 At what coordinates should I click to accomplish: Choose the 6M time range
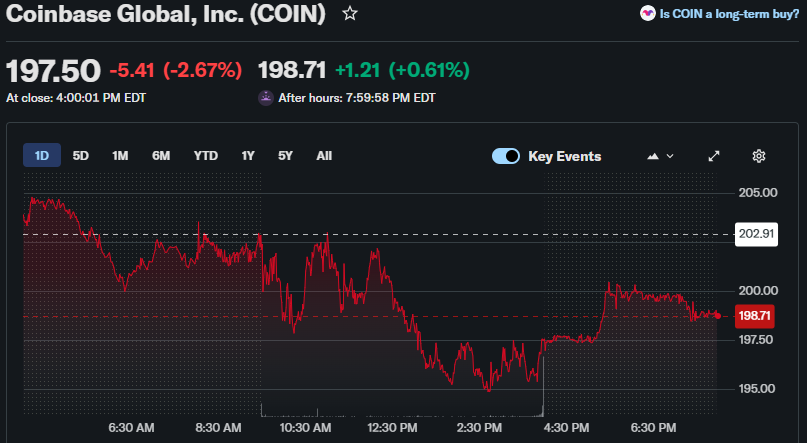(x=161, y=156)
